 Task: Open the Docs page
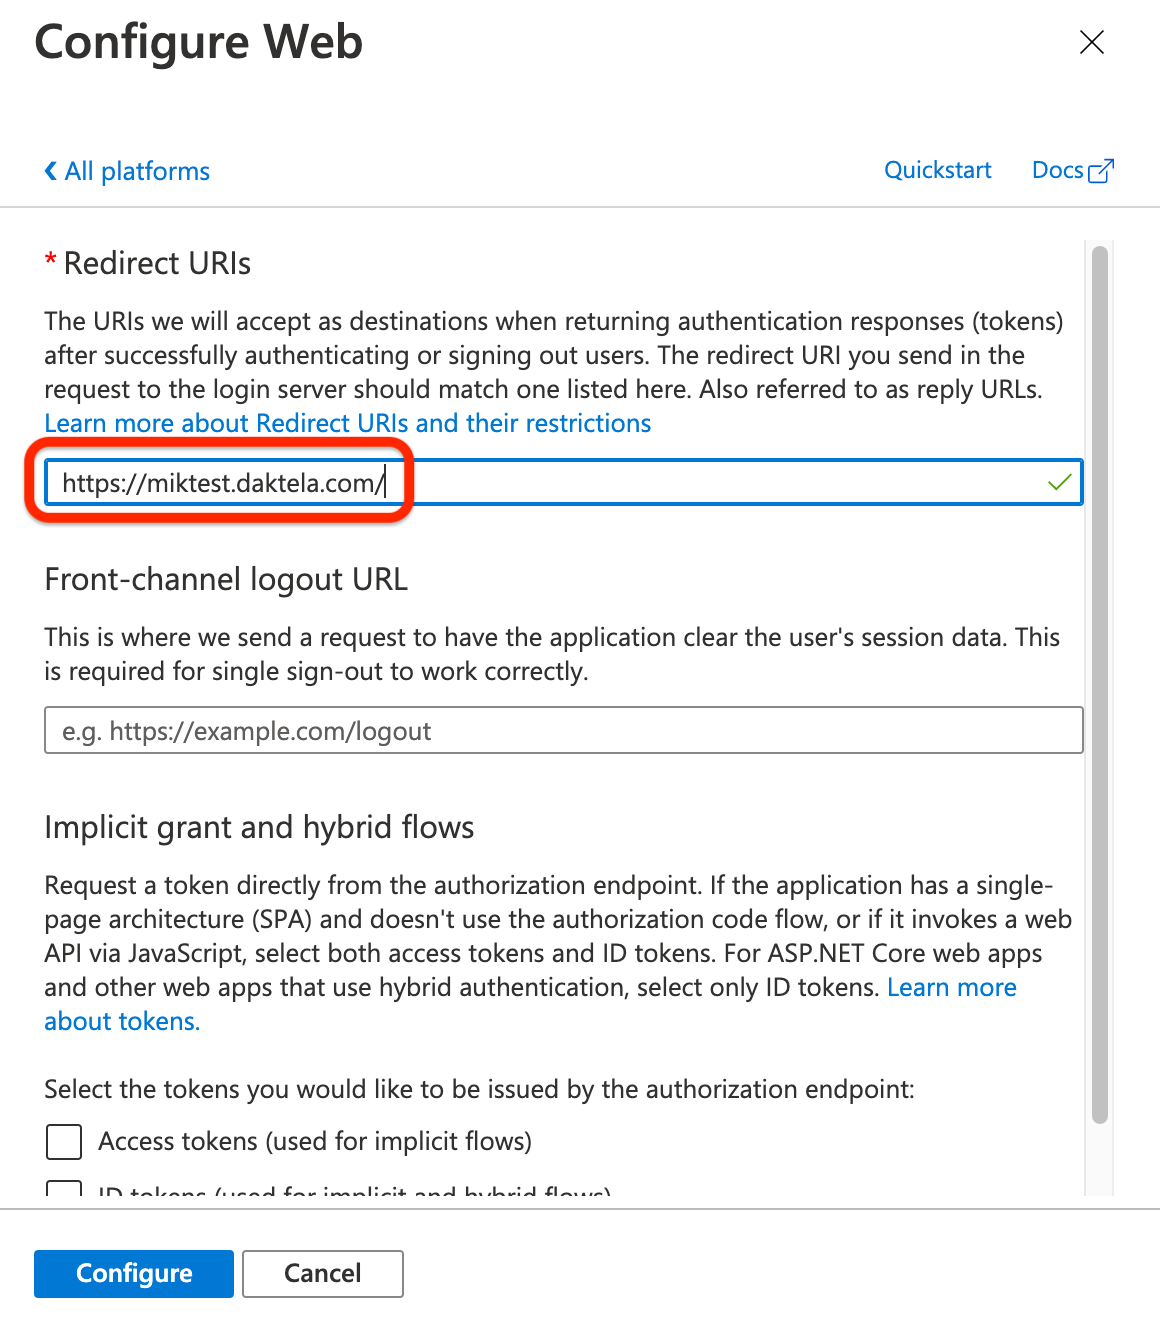coord(1057,169)
